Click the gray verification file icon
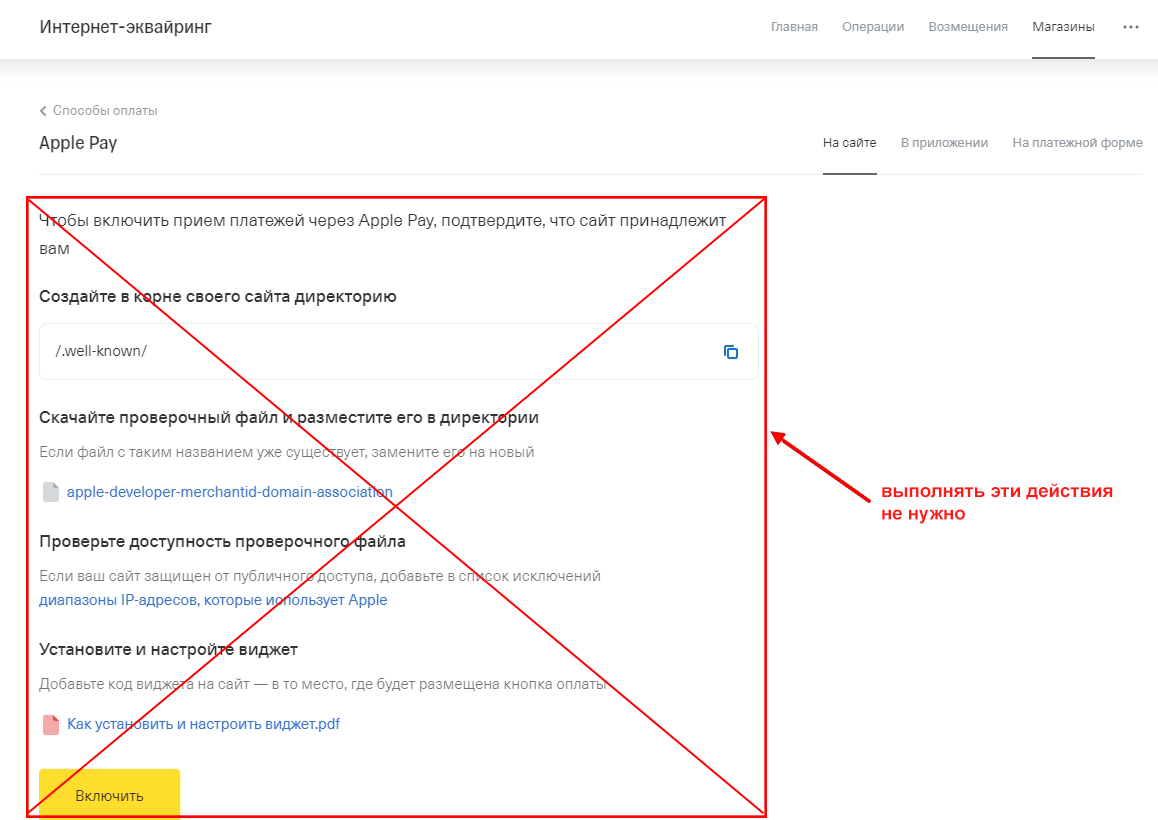 coord(51,492)
